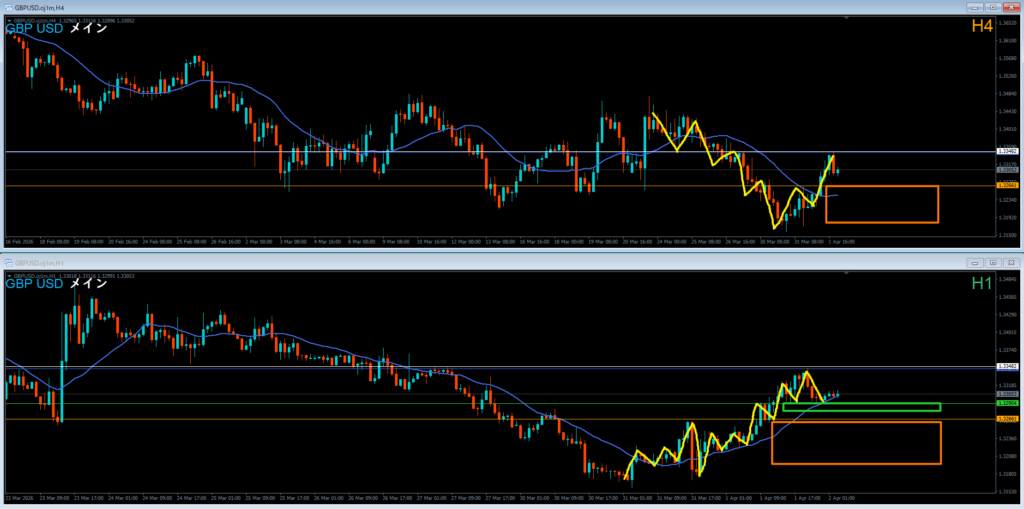The height and width of the screenshot is (509, 1024).
Task: Select the orange rectangle on H1 chart
Action: (x=856, y=423)
